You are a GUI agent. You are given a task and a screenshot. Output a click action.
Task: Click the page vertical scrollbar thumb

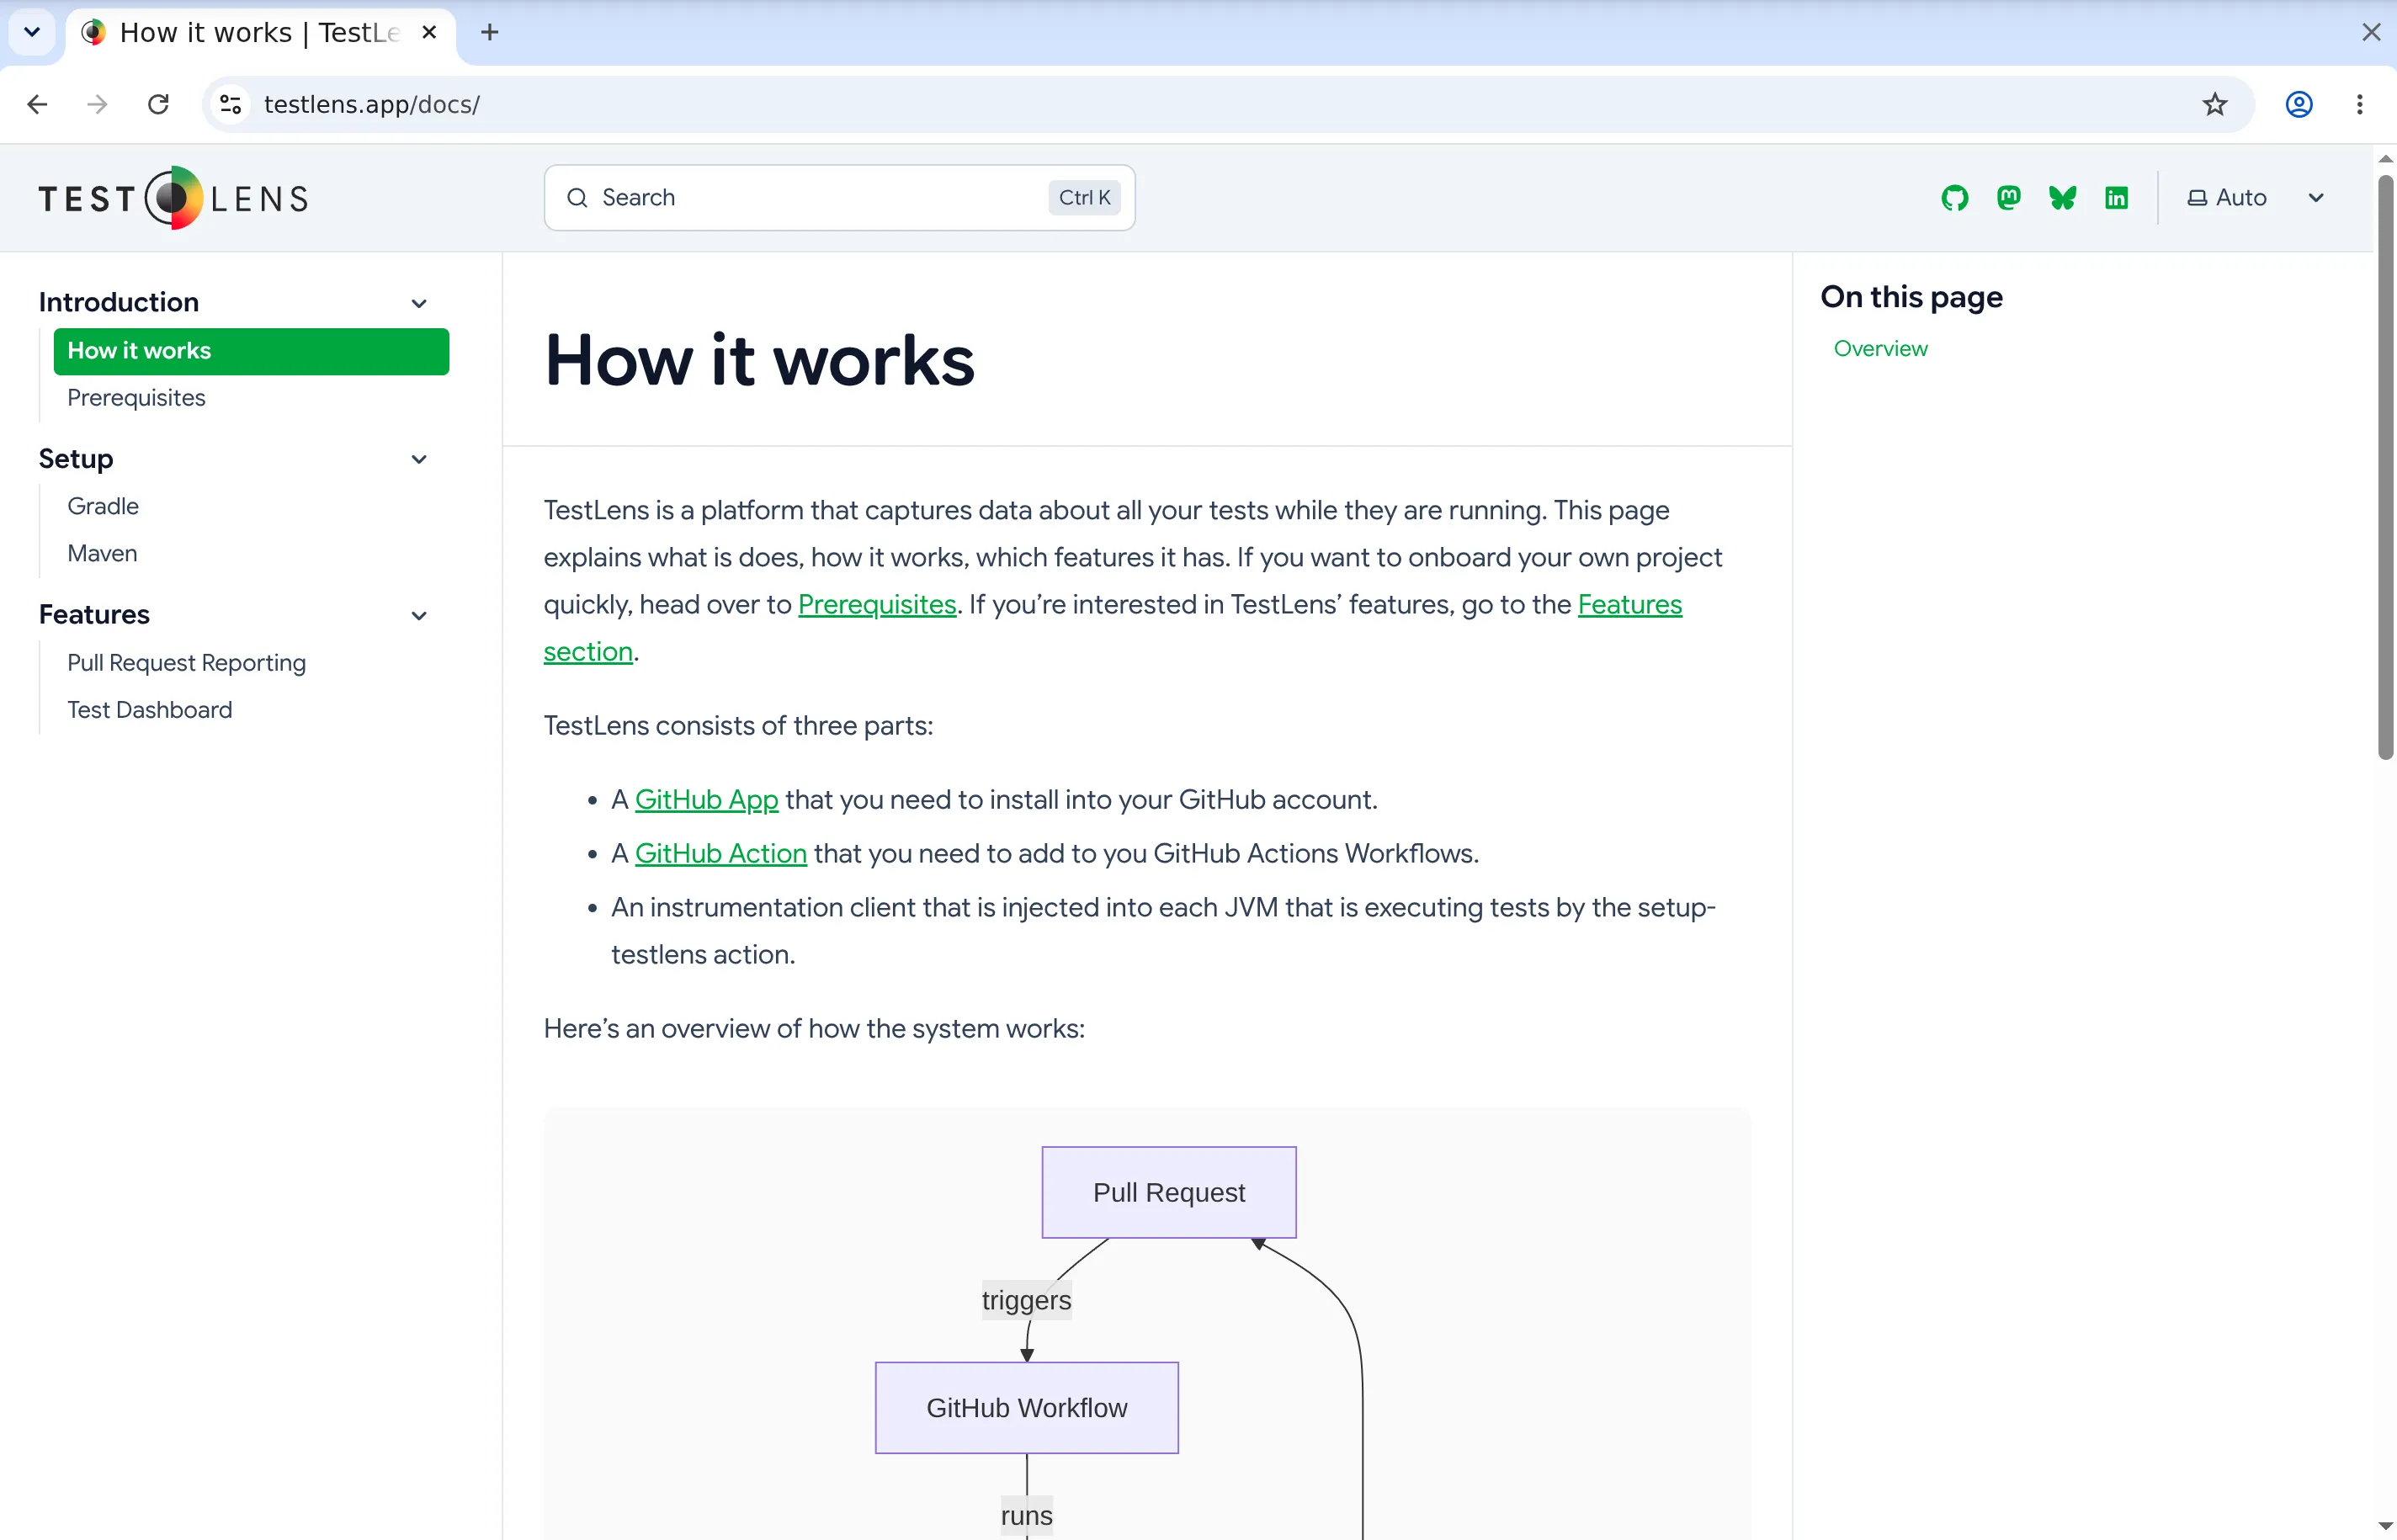(2385, 467)
